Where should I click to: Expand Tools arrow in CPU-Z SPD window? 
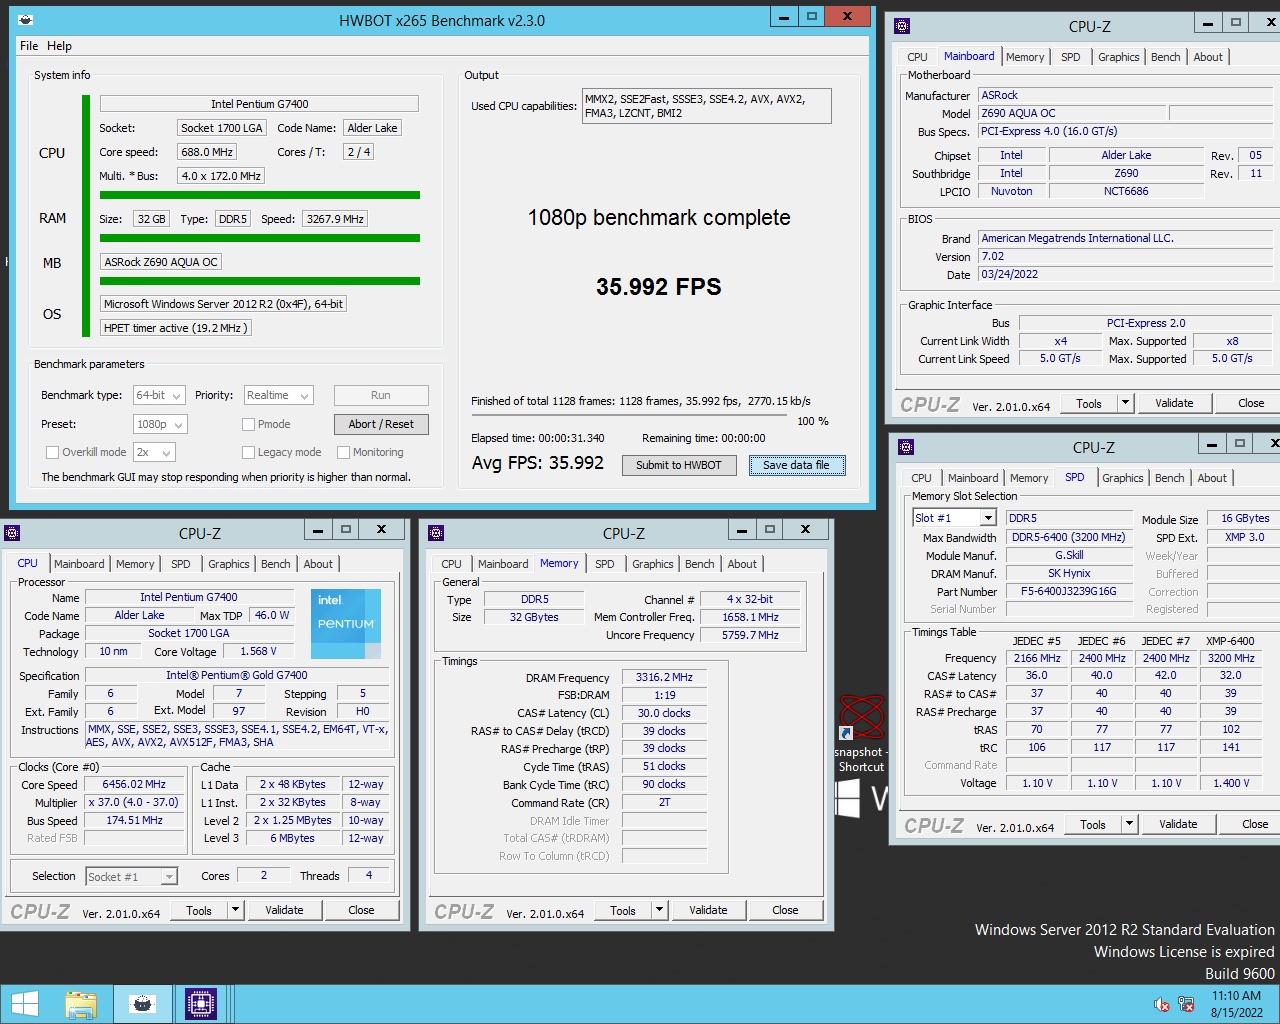point(1129,824)
